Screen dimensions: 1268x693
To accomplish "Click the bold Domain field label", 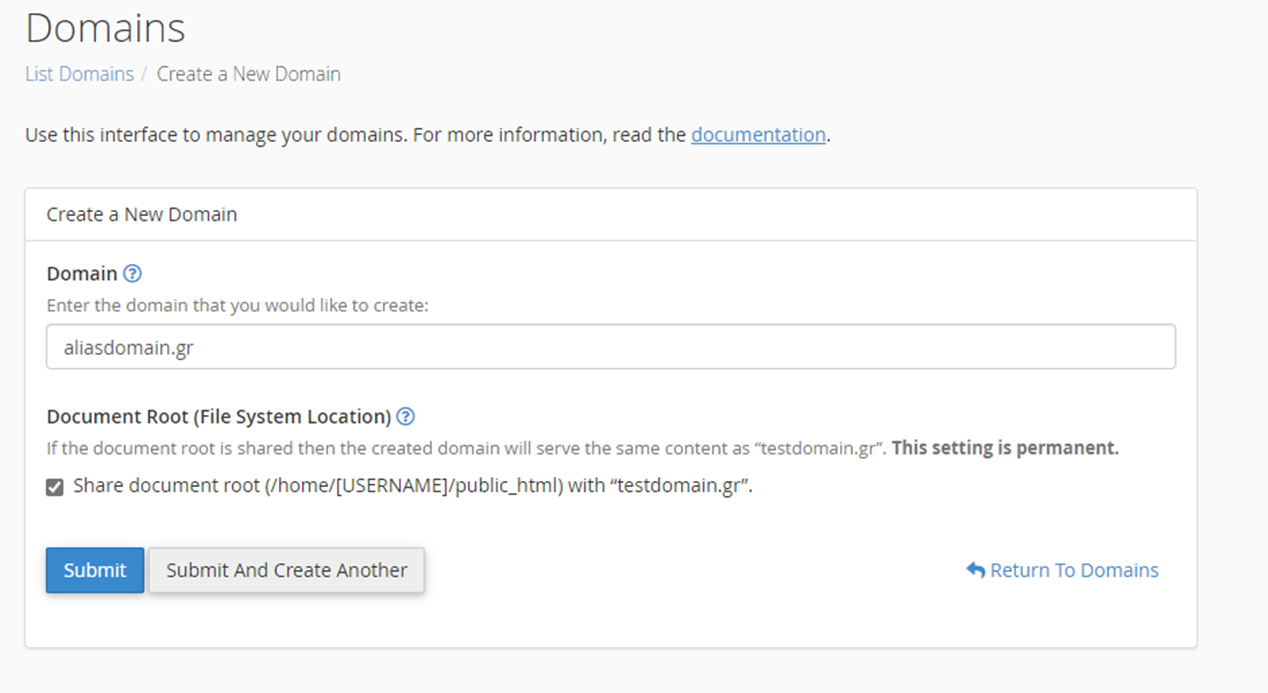I will click(82, 273).
